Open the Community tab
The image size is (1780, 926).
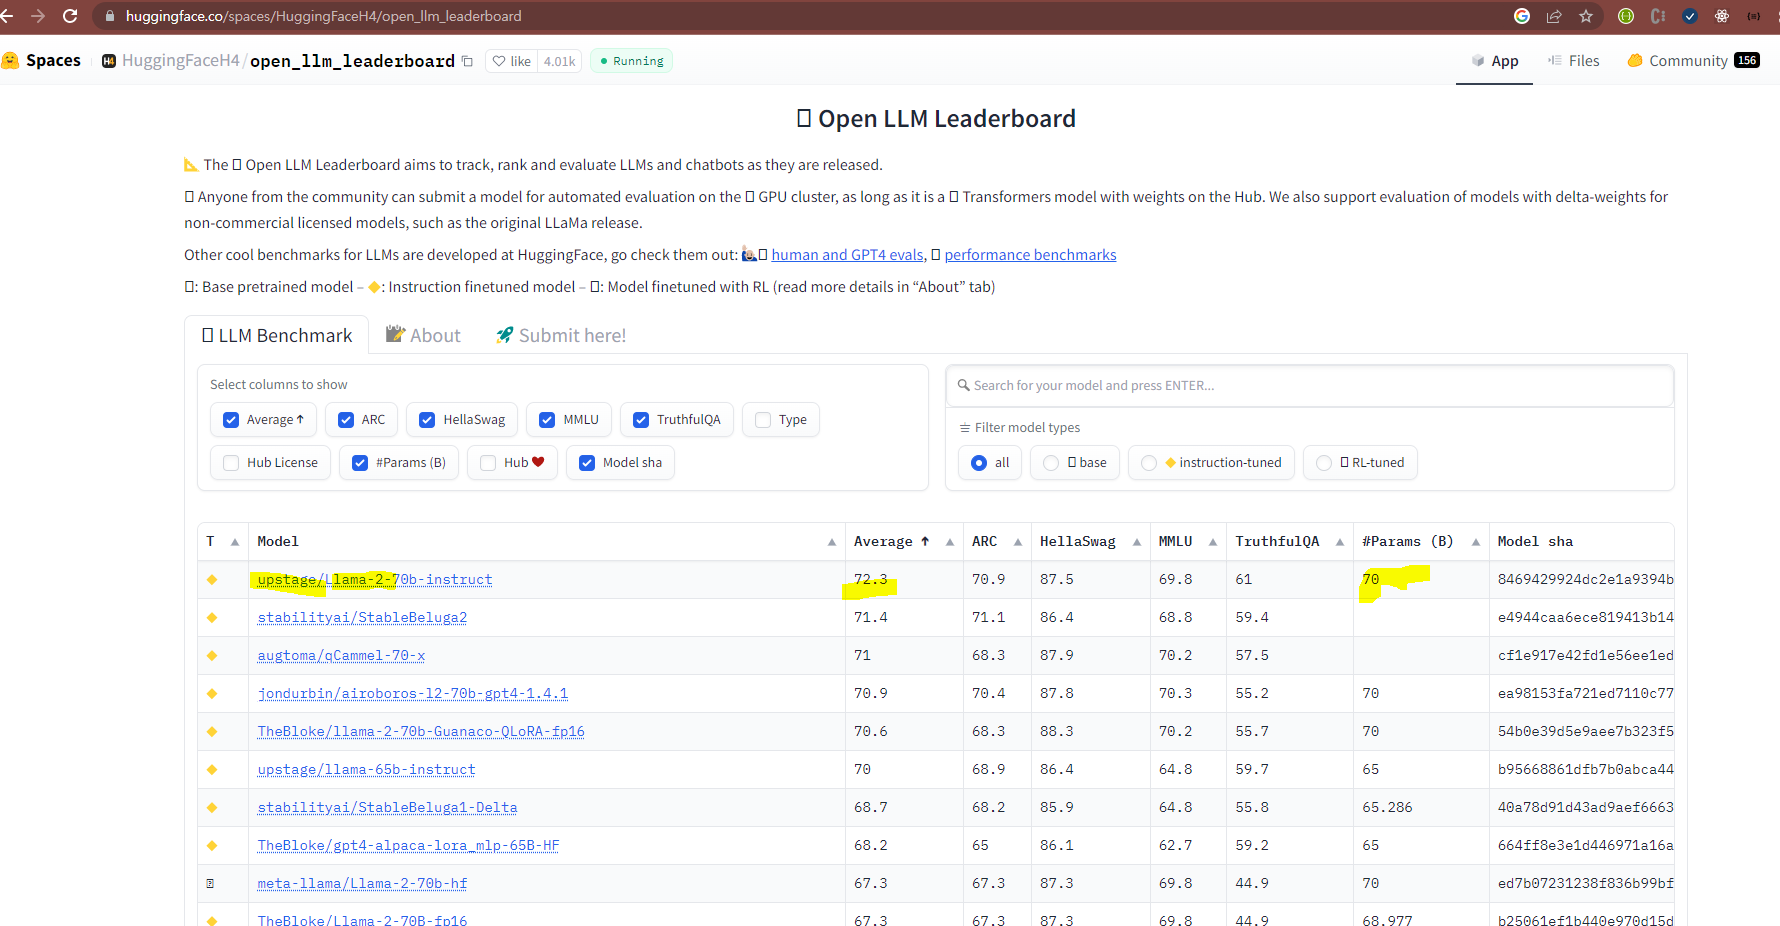[1693, 61]
